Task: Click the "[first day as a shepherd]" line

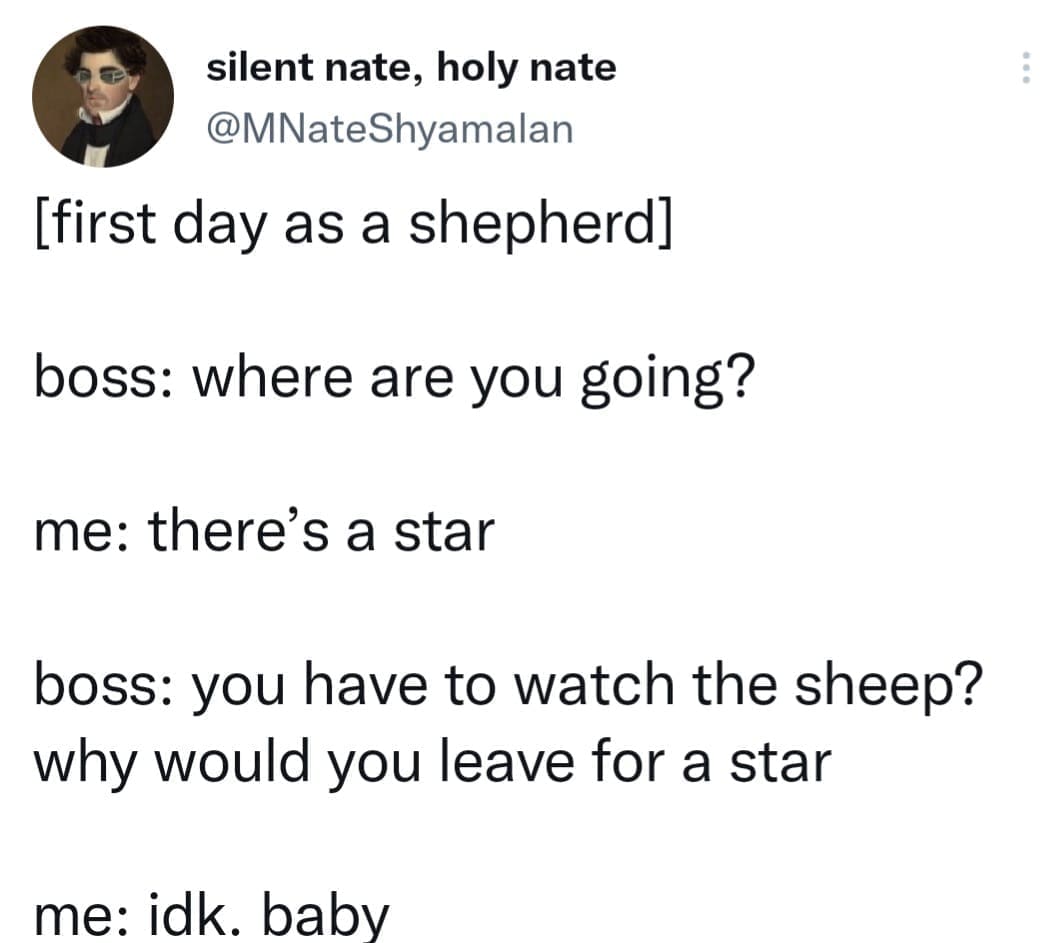Action: click(x=353, y=224)
